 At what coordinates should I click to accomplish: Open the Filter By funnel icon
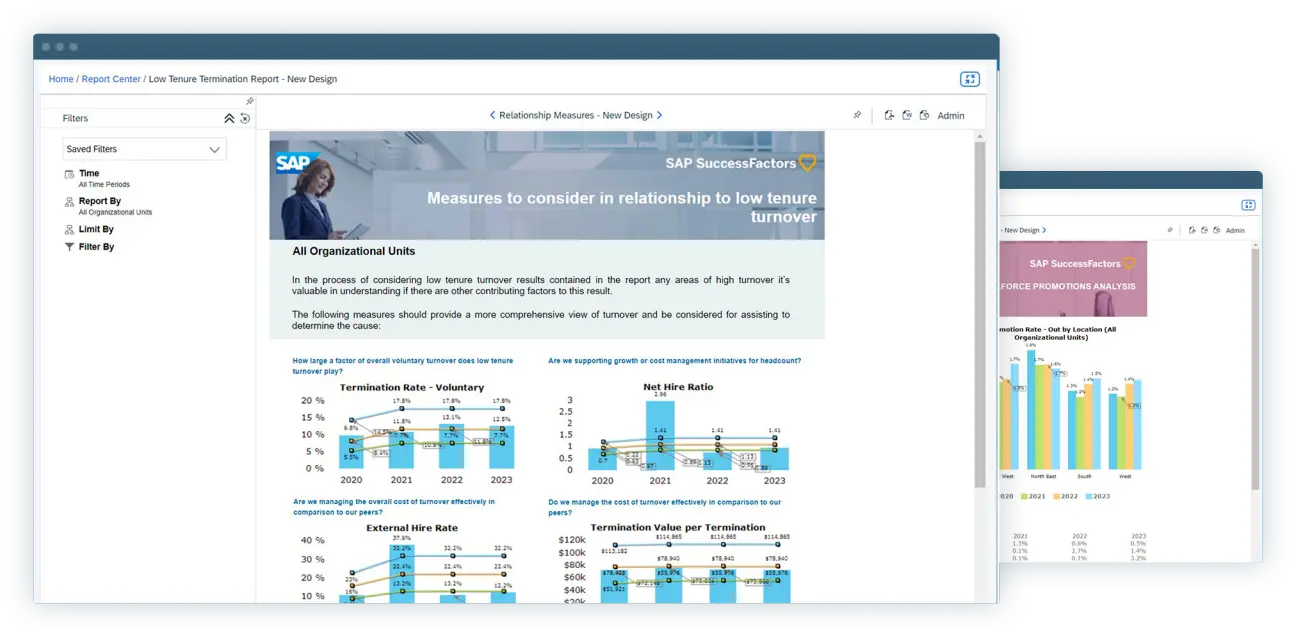[x=70, y=245]
